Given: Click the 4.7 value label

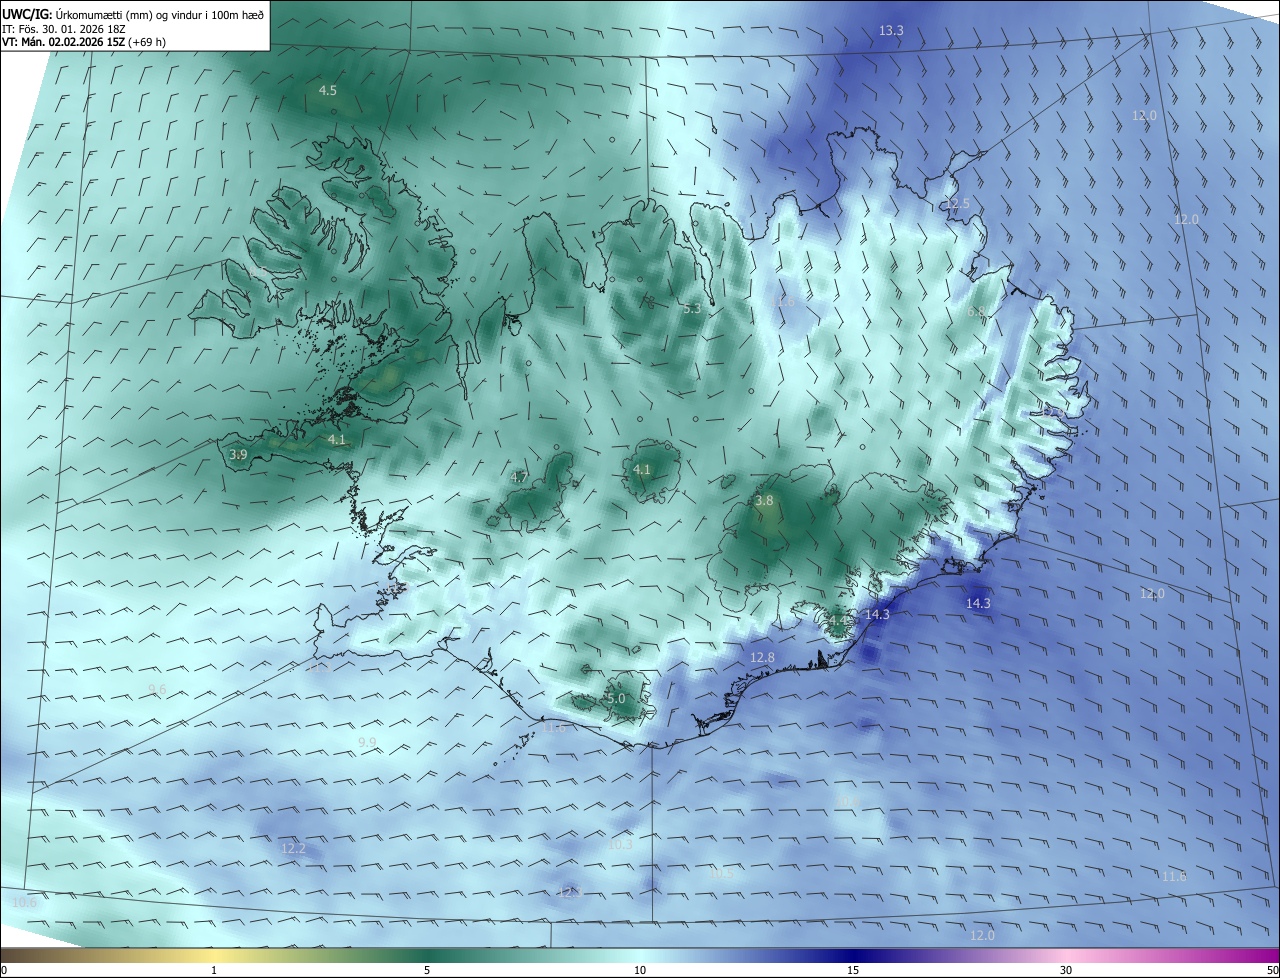Looking at the screenshot, I should tap(519, 478).
